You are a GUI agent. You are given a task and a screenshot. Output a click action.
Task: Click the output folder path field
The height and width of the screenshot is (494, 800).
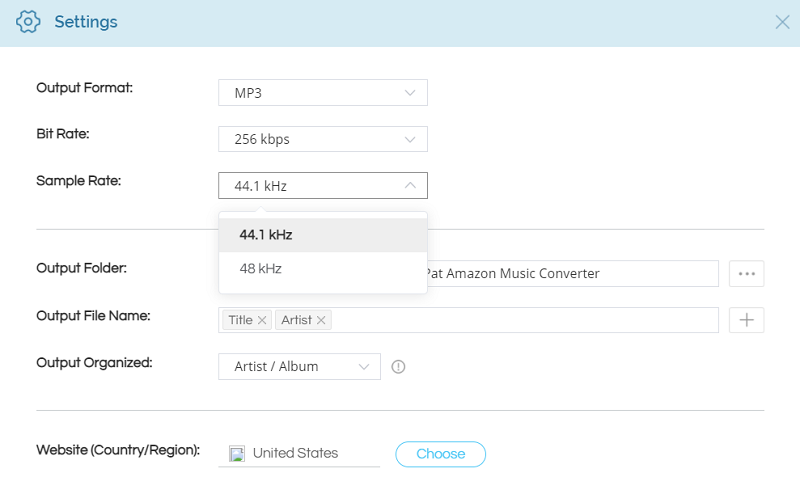(x=570, y=273)
